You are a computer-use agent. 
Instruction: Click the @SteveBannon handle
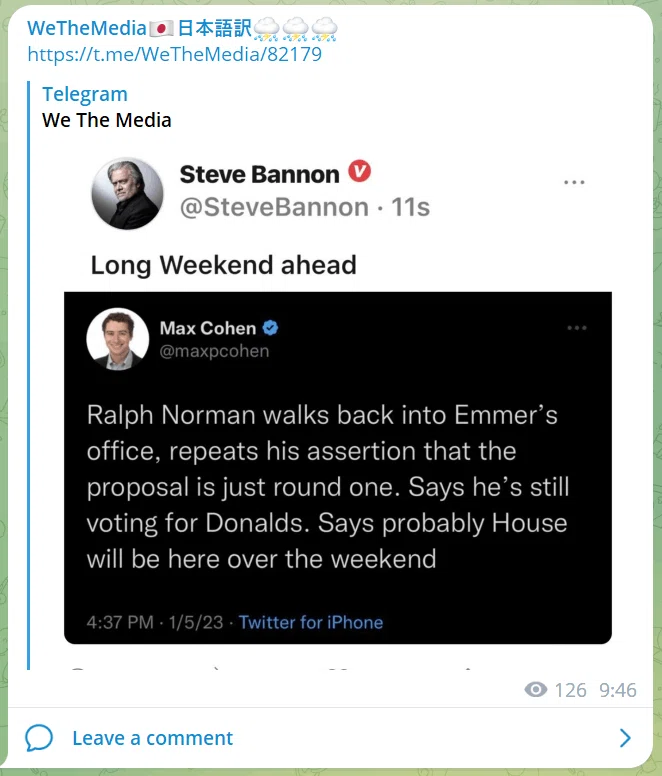(x=274, y=207)
